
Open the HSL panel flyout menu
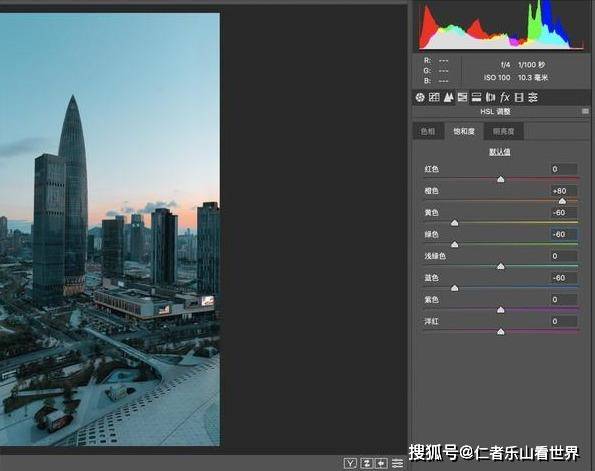pyautogui.click(x=586, y=111)
